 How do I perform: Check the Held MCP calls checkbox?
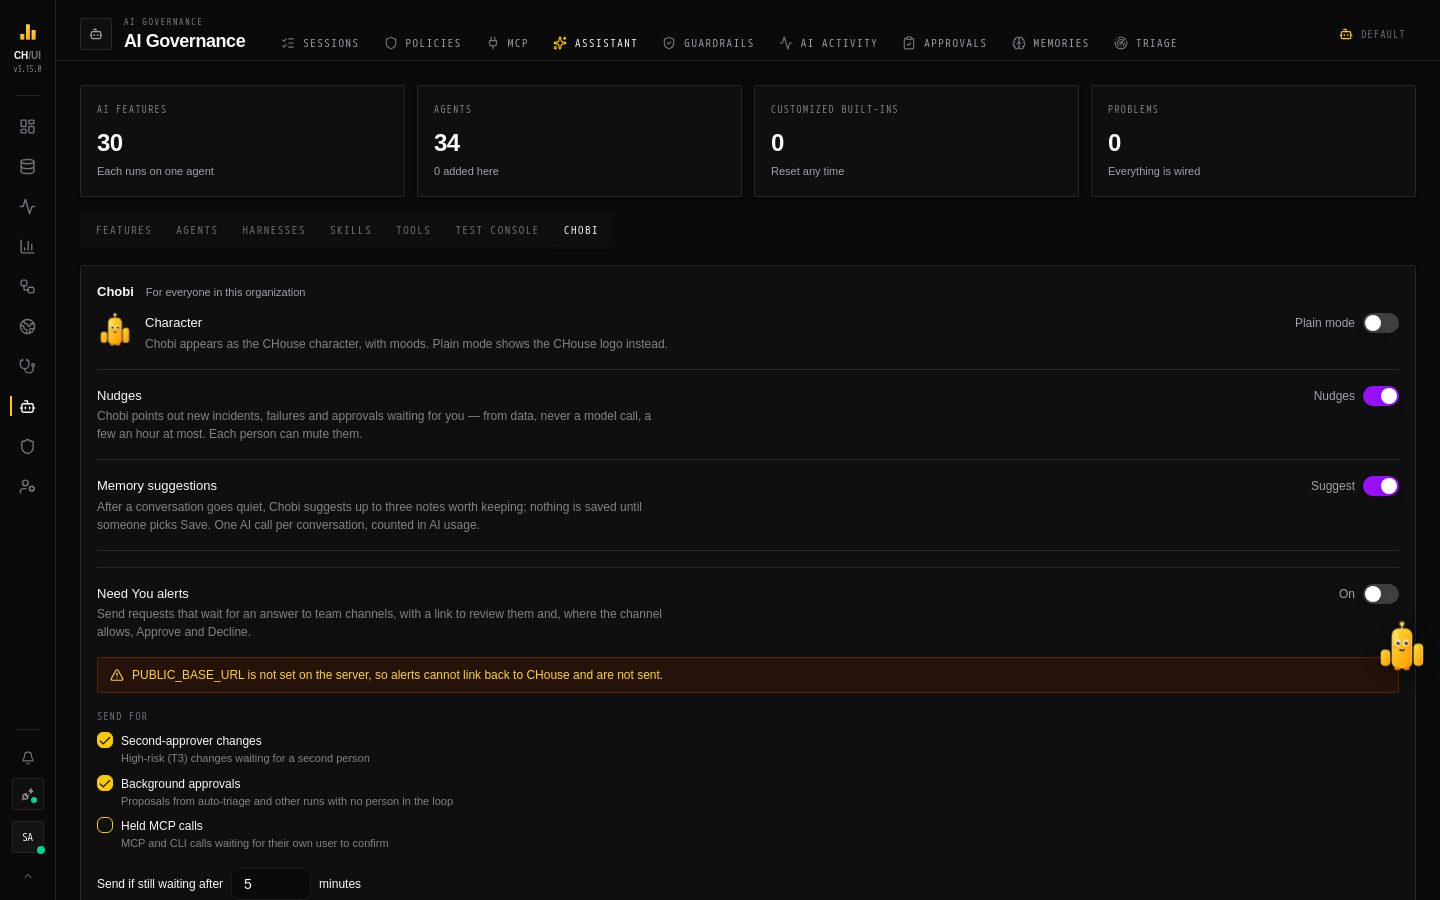[x=105, y=825]
